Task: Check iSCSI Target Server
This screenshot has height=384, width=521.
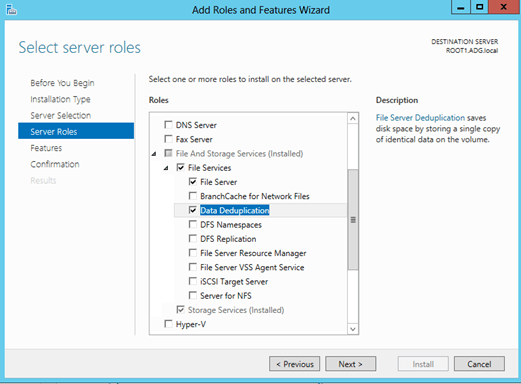Action: (x=193, y=281)
